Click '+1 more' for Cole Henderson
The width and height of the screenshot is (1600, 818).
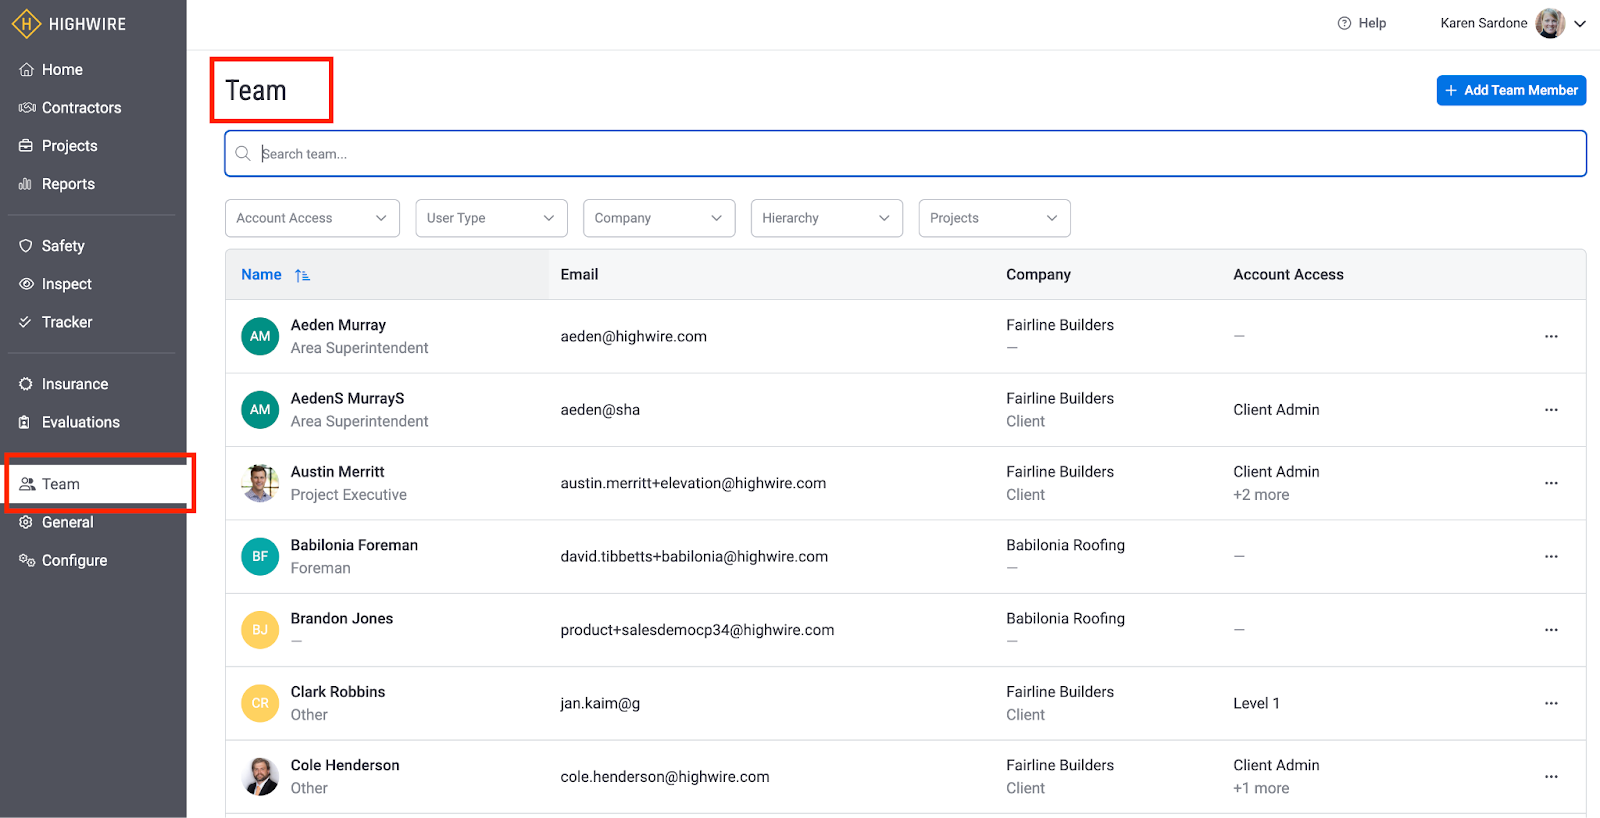tap(1261, 788)
